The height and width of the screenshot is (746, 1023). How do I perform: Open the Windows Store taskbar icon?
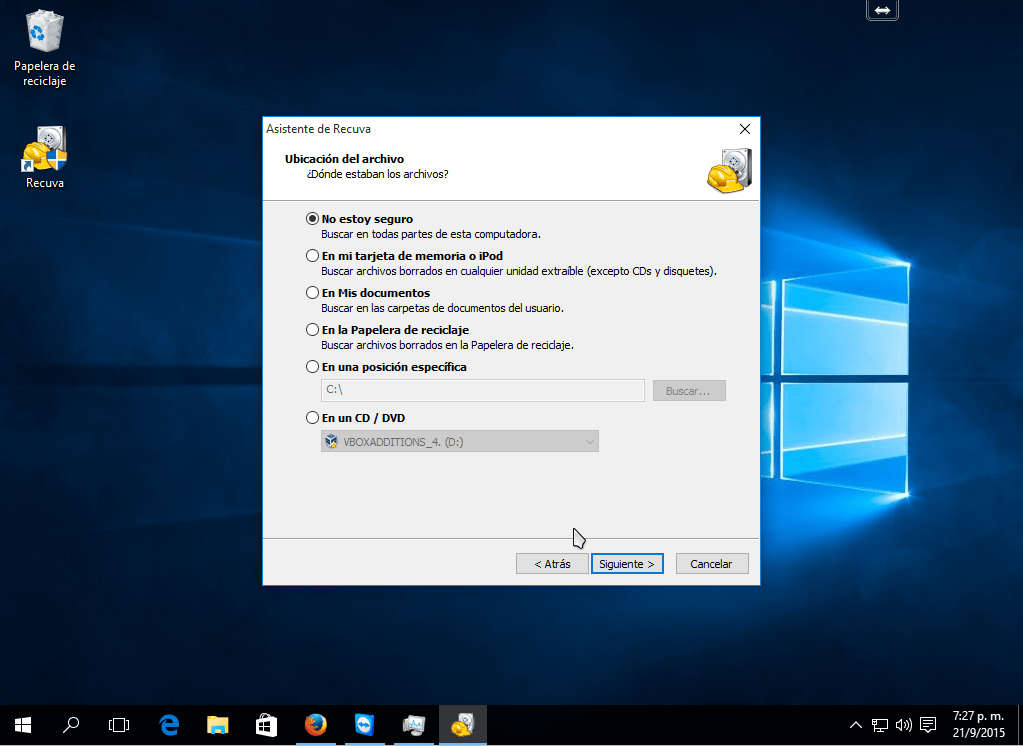tap(266, 724)
